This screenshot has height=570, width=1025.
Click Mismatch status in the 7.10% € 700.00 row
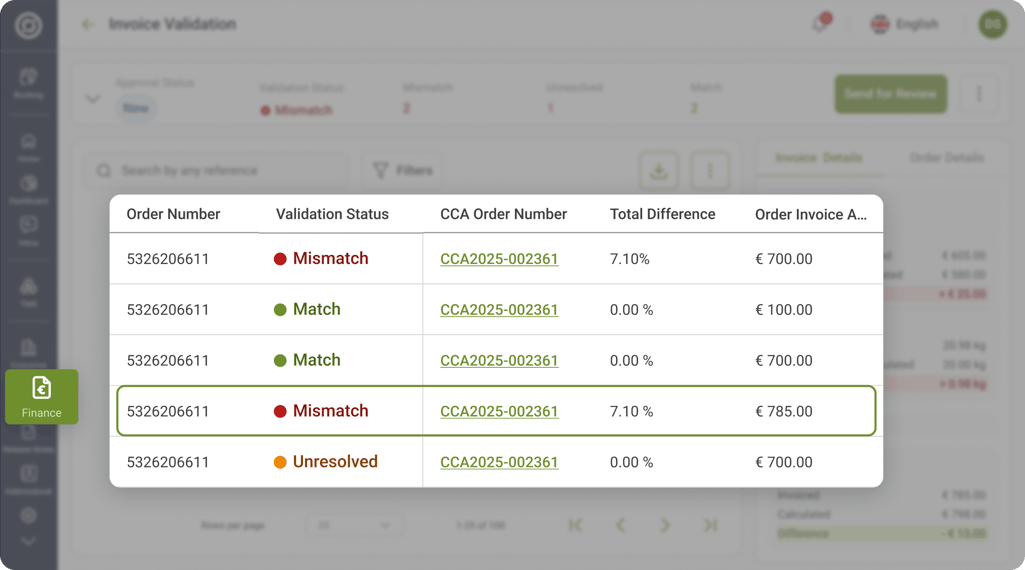pos(321,258)
